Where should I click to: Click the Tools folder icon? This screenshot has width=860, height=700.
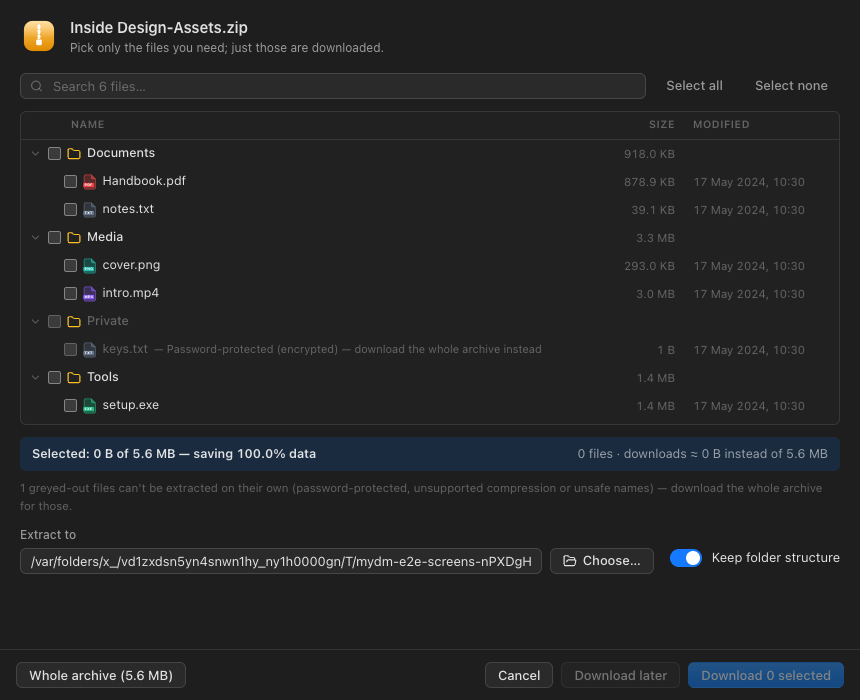pyautogui.click(x=74, y=377)
